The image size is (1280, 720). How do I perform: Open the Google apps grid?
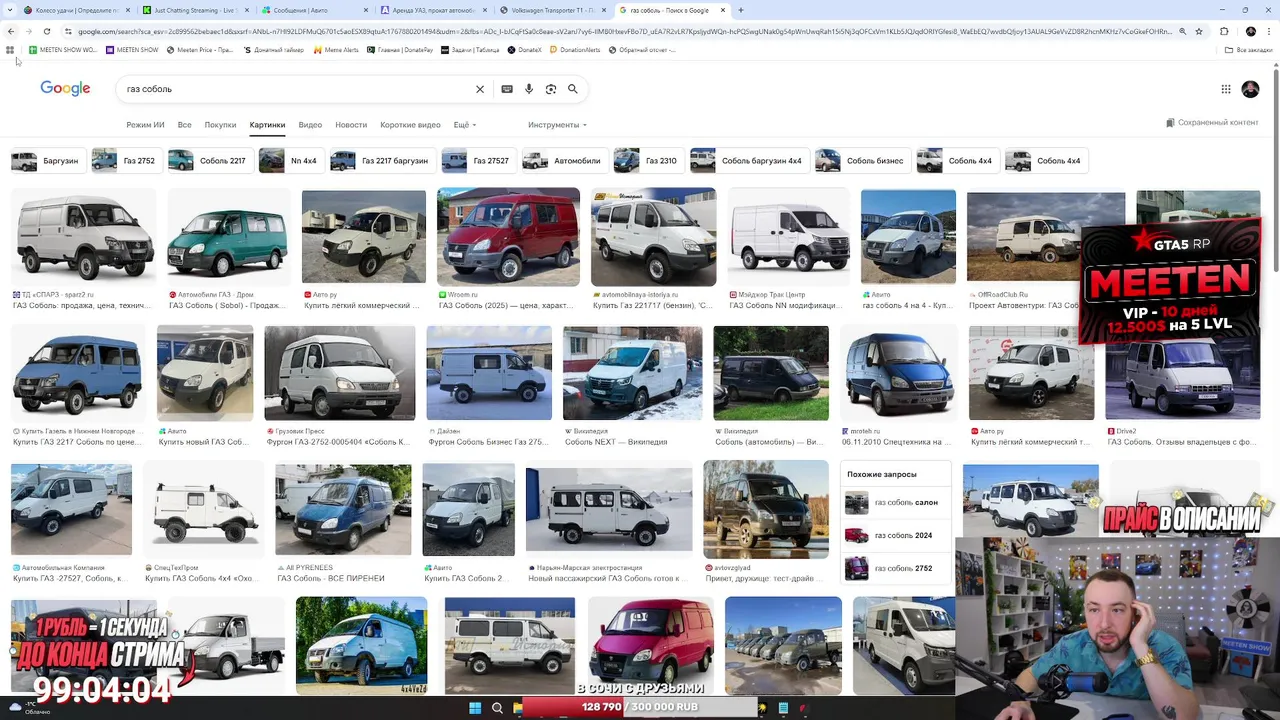coord(1226,89)
